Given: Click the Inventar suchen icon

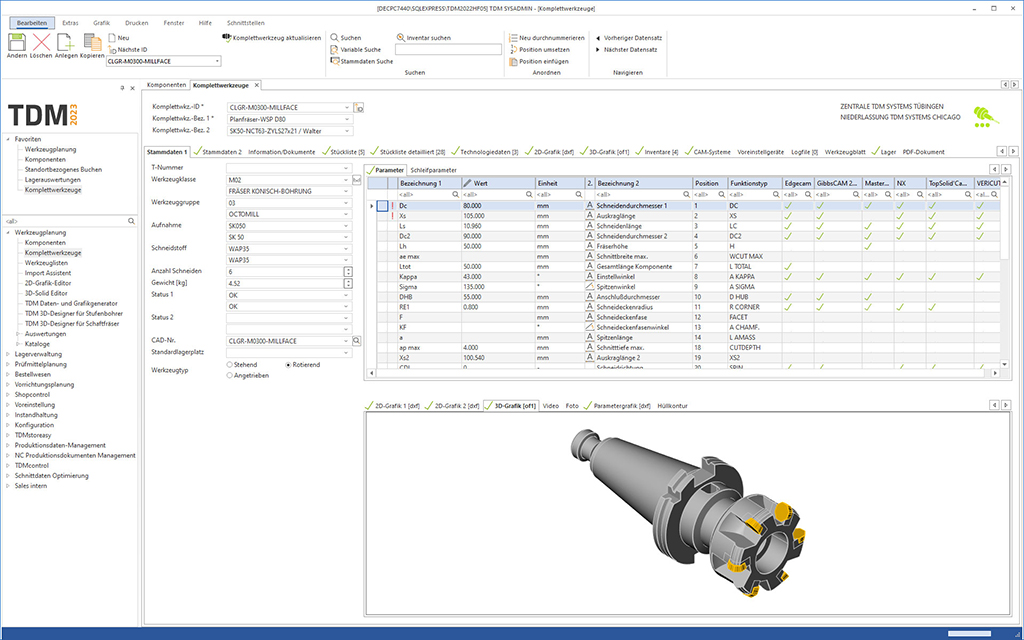Looking at the screenshot, I should pos(401,38).
